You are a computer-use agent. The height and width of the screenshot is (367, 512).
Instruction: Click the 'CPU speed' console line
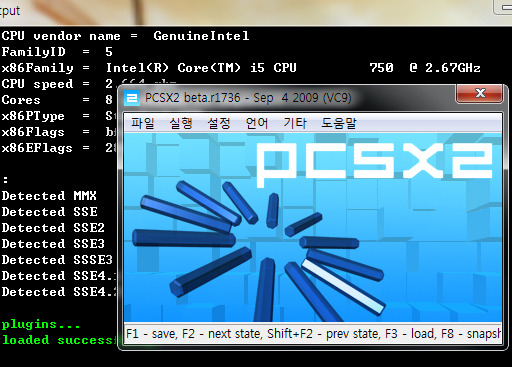58,84
